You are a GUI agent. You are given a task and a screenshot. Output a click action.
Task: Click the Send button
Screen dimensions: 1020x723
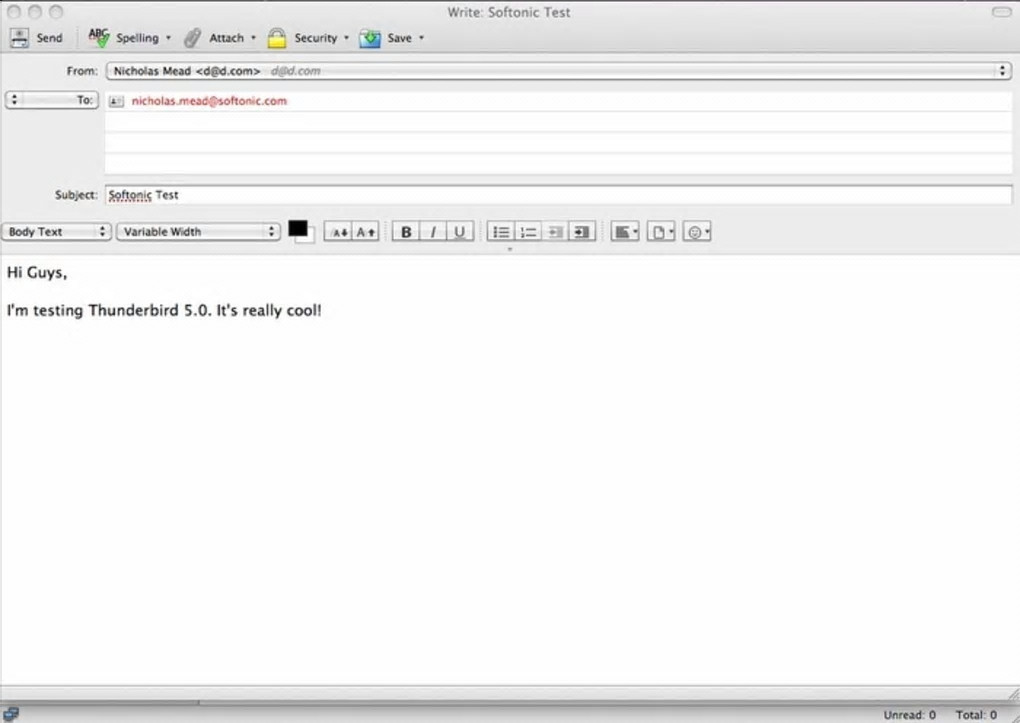[x=37, y=38]
